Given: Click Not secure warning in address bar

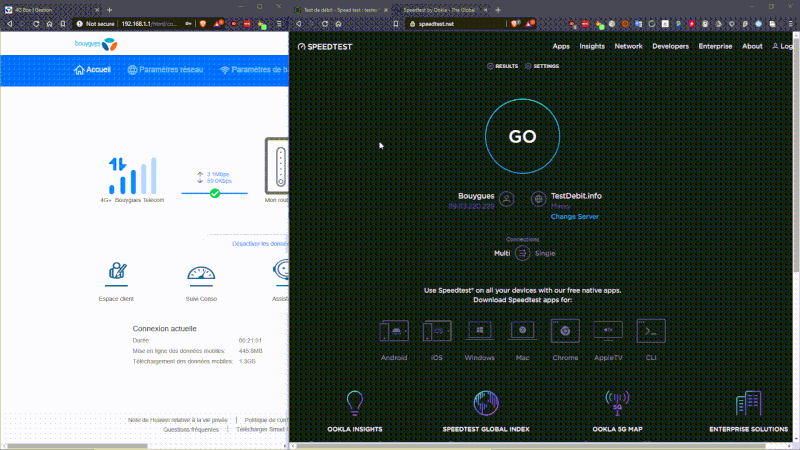Looking at the screenshot, I should [95, 24].
